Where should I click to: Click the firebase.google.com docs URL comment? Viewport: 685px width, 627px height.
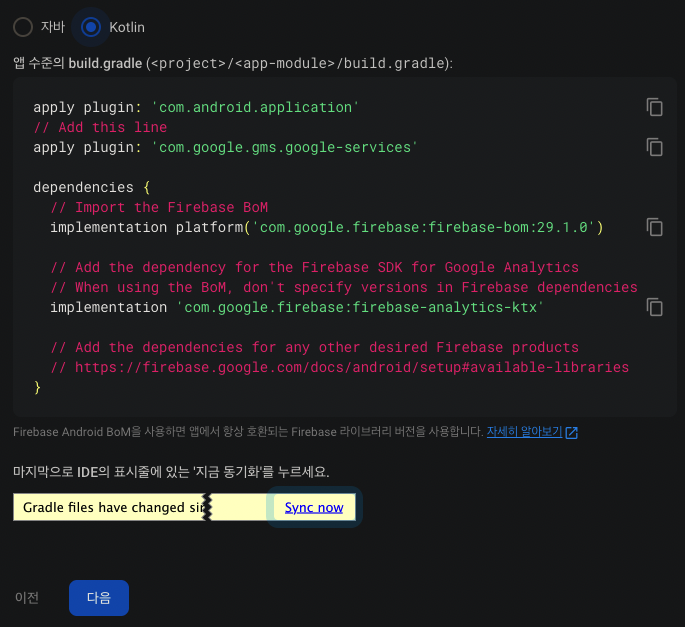click(x=340, y=367)
